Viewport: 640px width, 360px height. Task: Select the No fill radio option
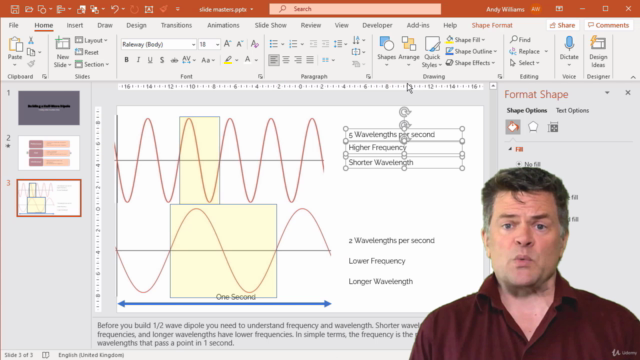pyautogui.click(x=519, y=164)
